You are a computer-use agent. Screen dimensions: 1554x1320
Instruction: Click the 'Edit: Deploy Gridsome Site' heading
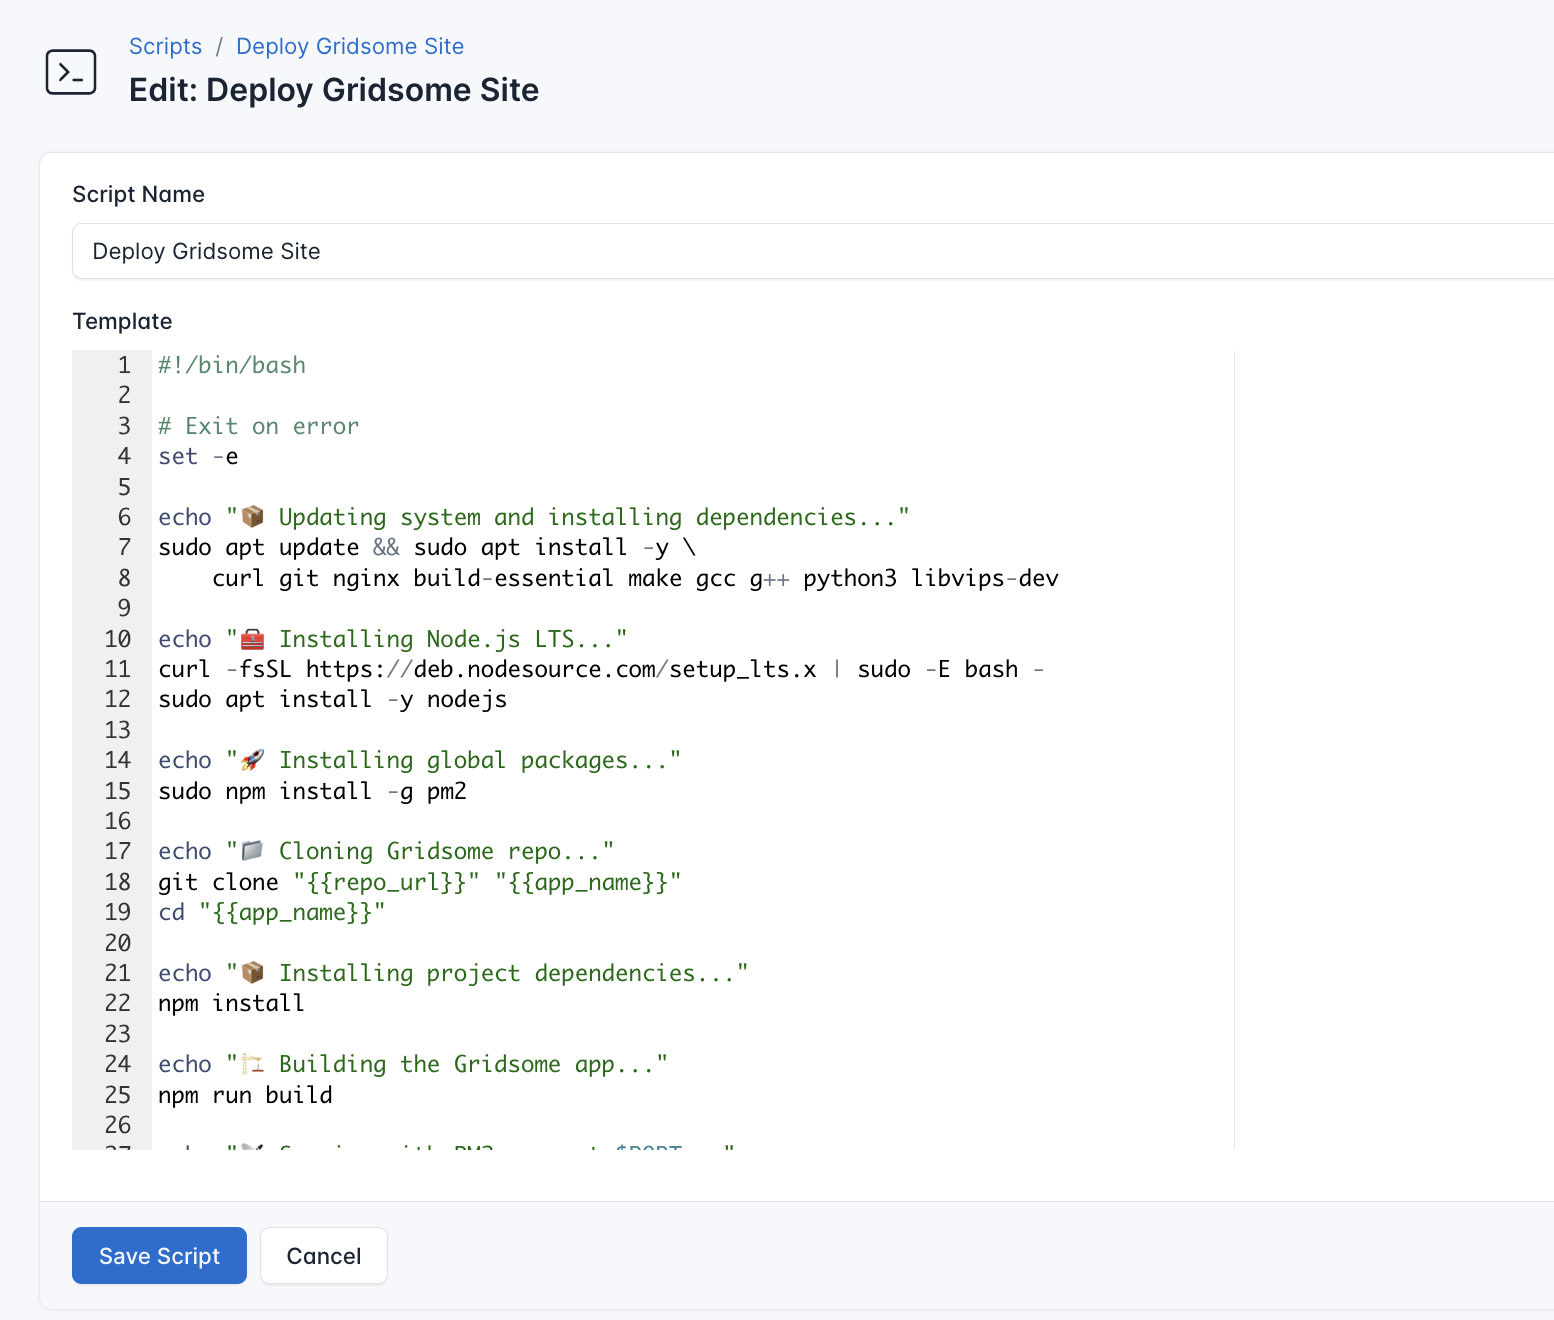click(x=335, y=90)
